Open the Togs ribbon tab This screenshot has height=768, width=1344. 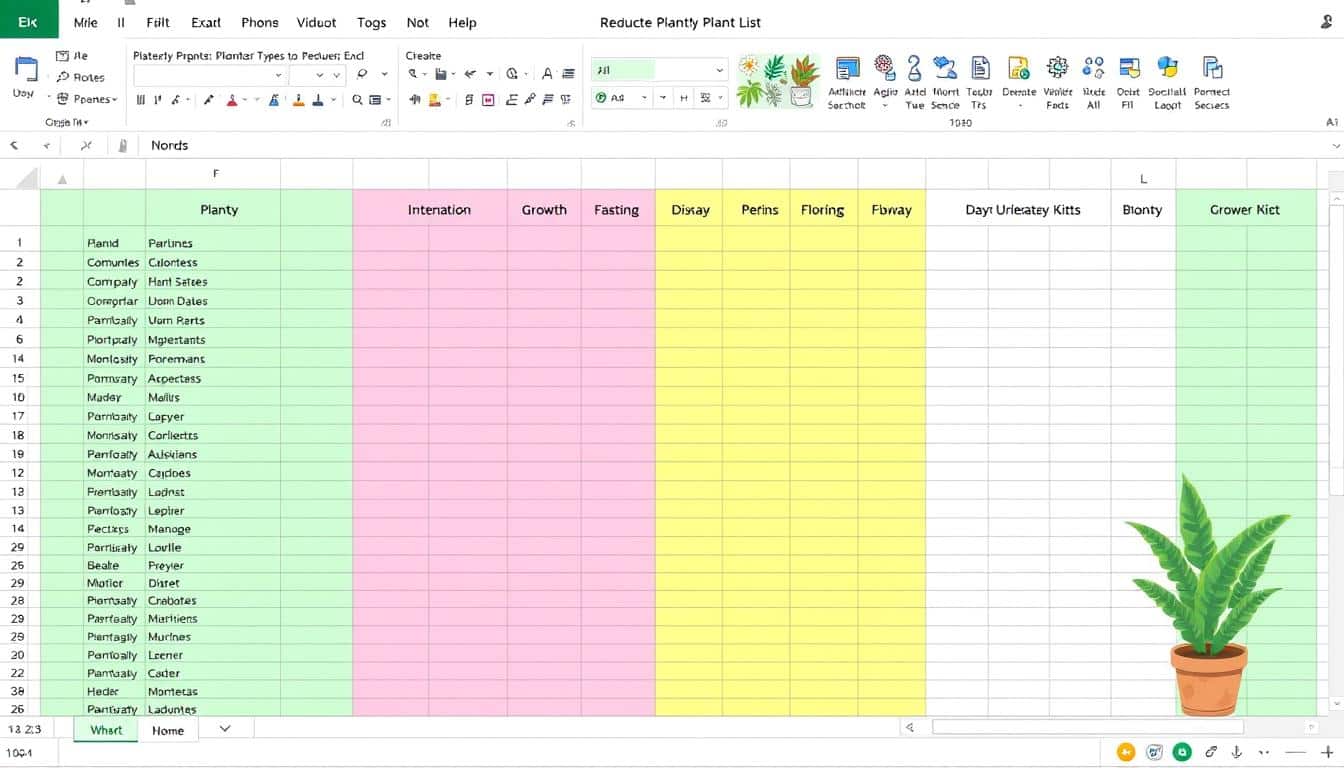(x=371, y=22)
